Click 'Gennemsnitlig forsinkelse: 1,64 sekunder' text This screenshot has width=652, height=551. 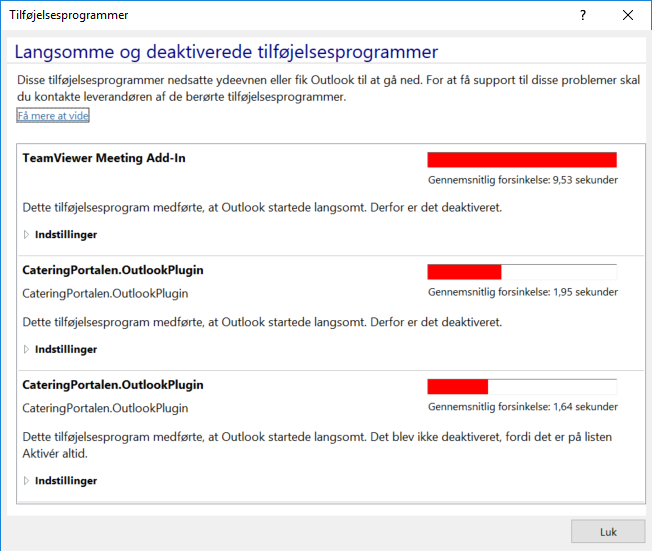[x=523, y=407]
